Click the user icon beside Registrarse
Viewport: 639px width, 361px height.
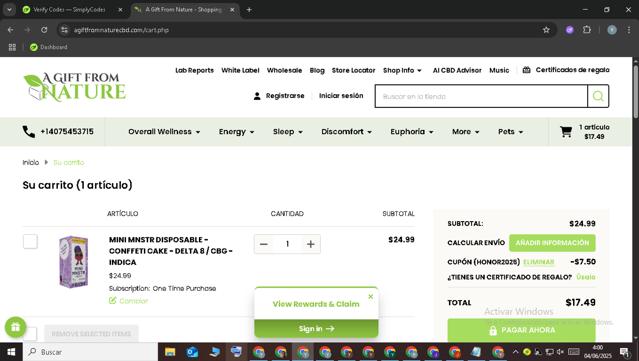pos(257,96)
